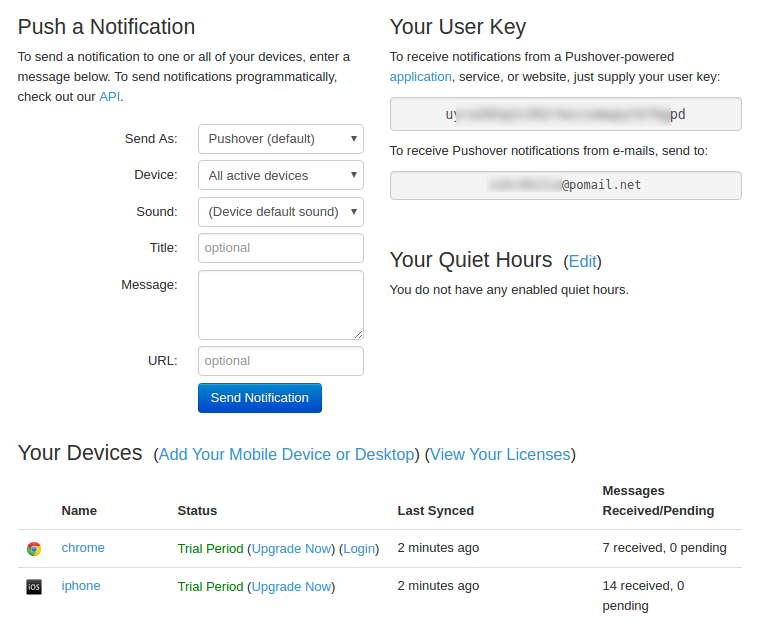Focus the Title input field
Screen dimensions: 761x626
[x=281, y=248]
